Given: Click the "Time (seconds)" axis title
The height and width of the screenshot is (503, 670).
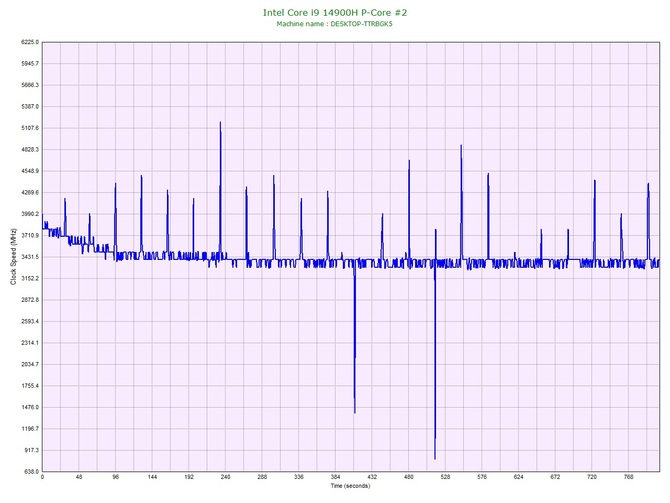Looking at the screenshot, I should point(350,486).
